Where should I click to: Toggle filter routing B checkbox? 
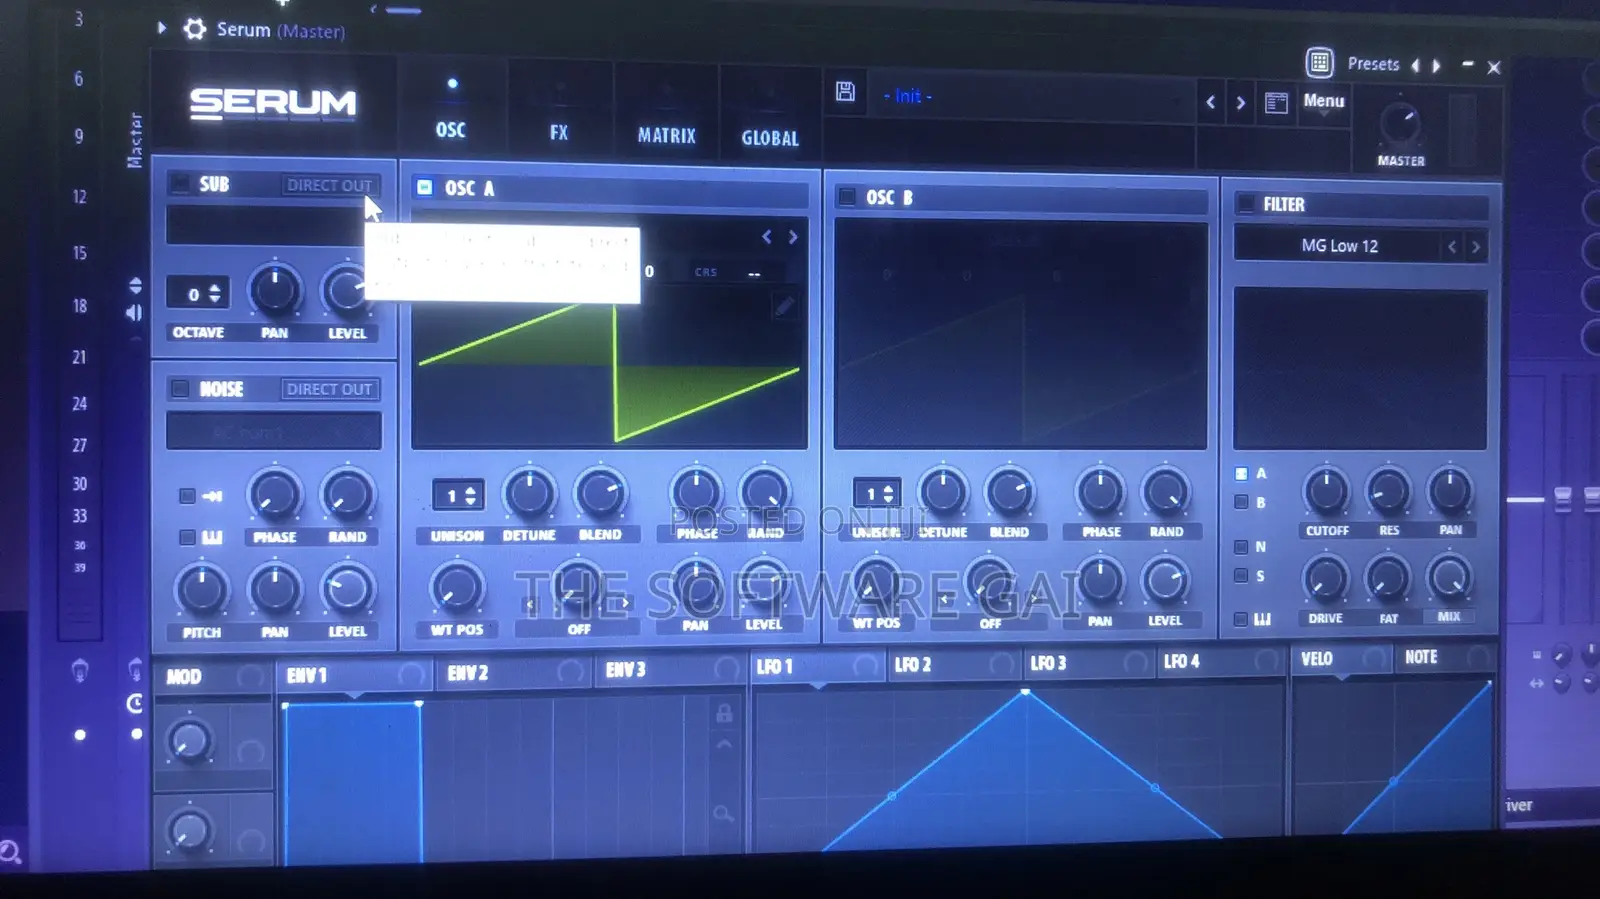(x=1241, y=502)
